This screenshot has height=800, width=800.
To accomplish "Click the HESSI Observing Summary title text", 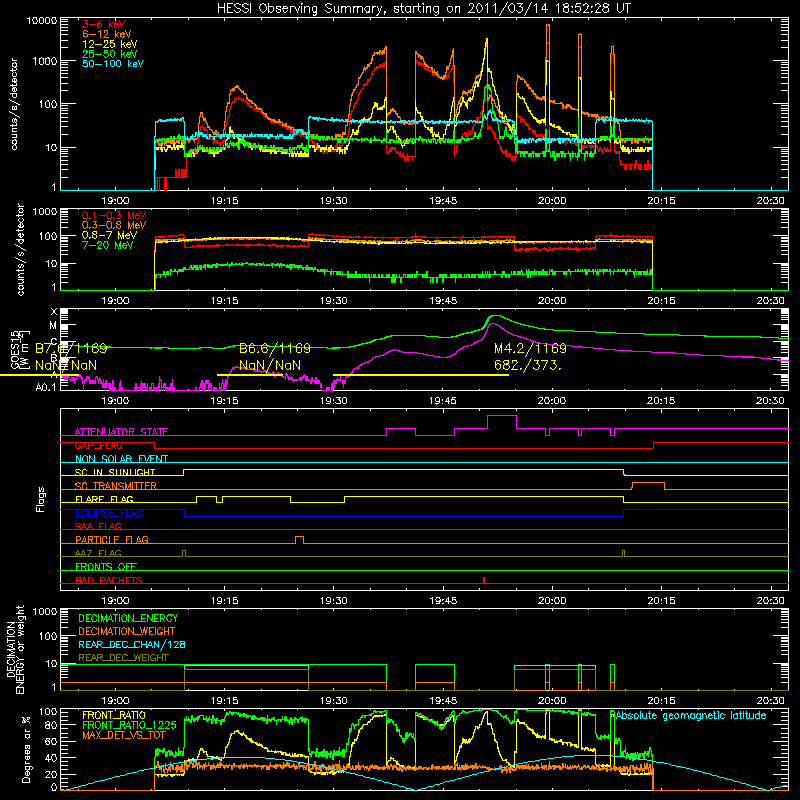I will click(424, 8).
